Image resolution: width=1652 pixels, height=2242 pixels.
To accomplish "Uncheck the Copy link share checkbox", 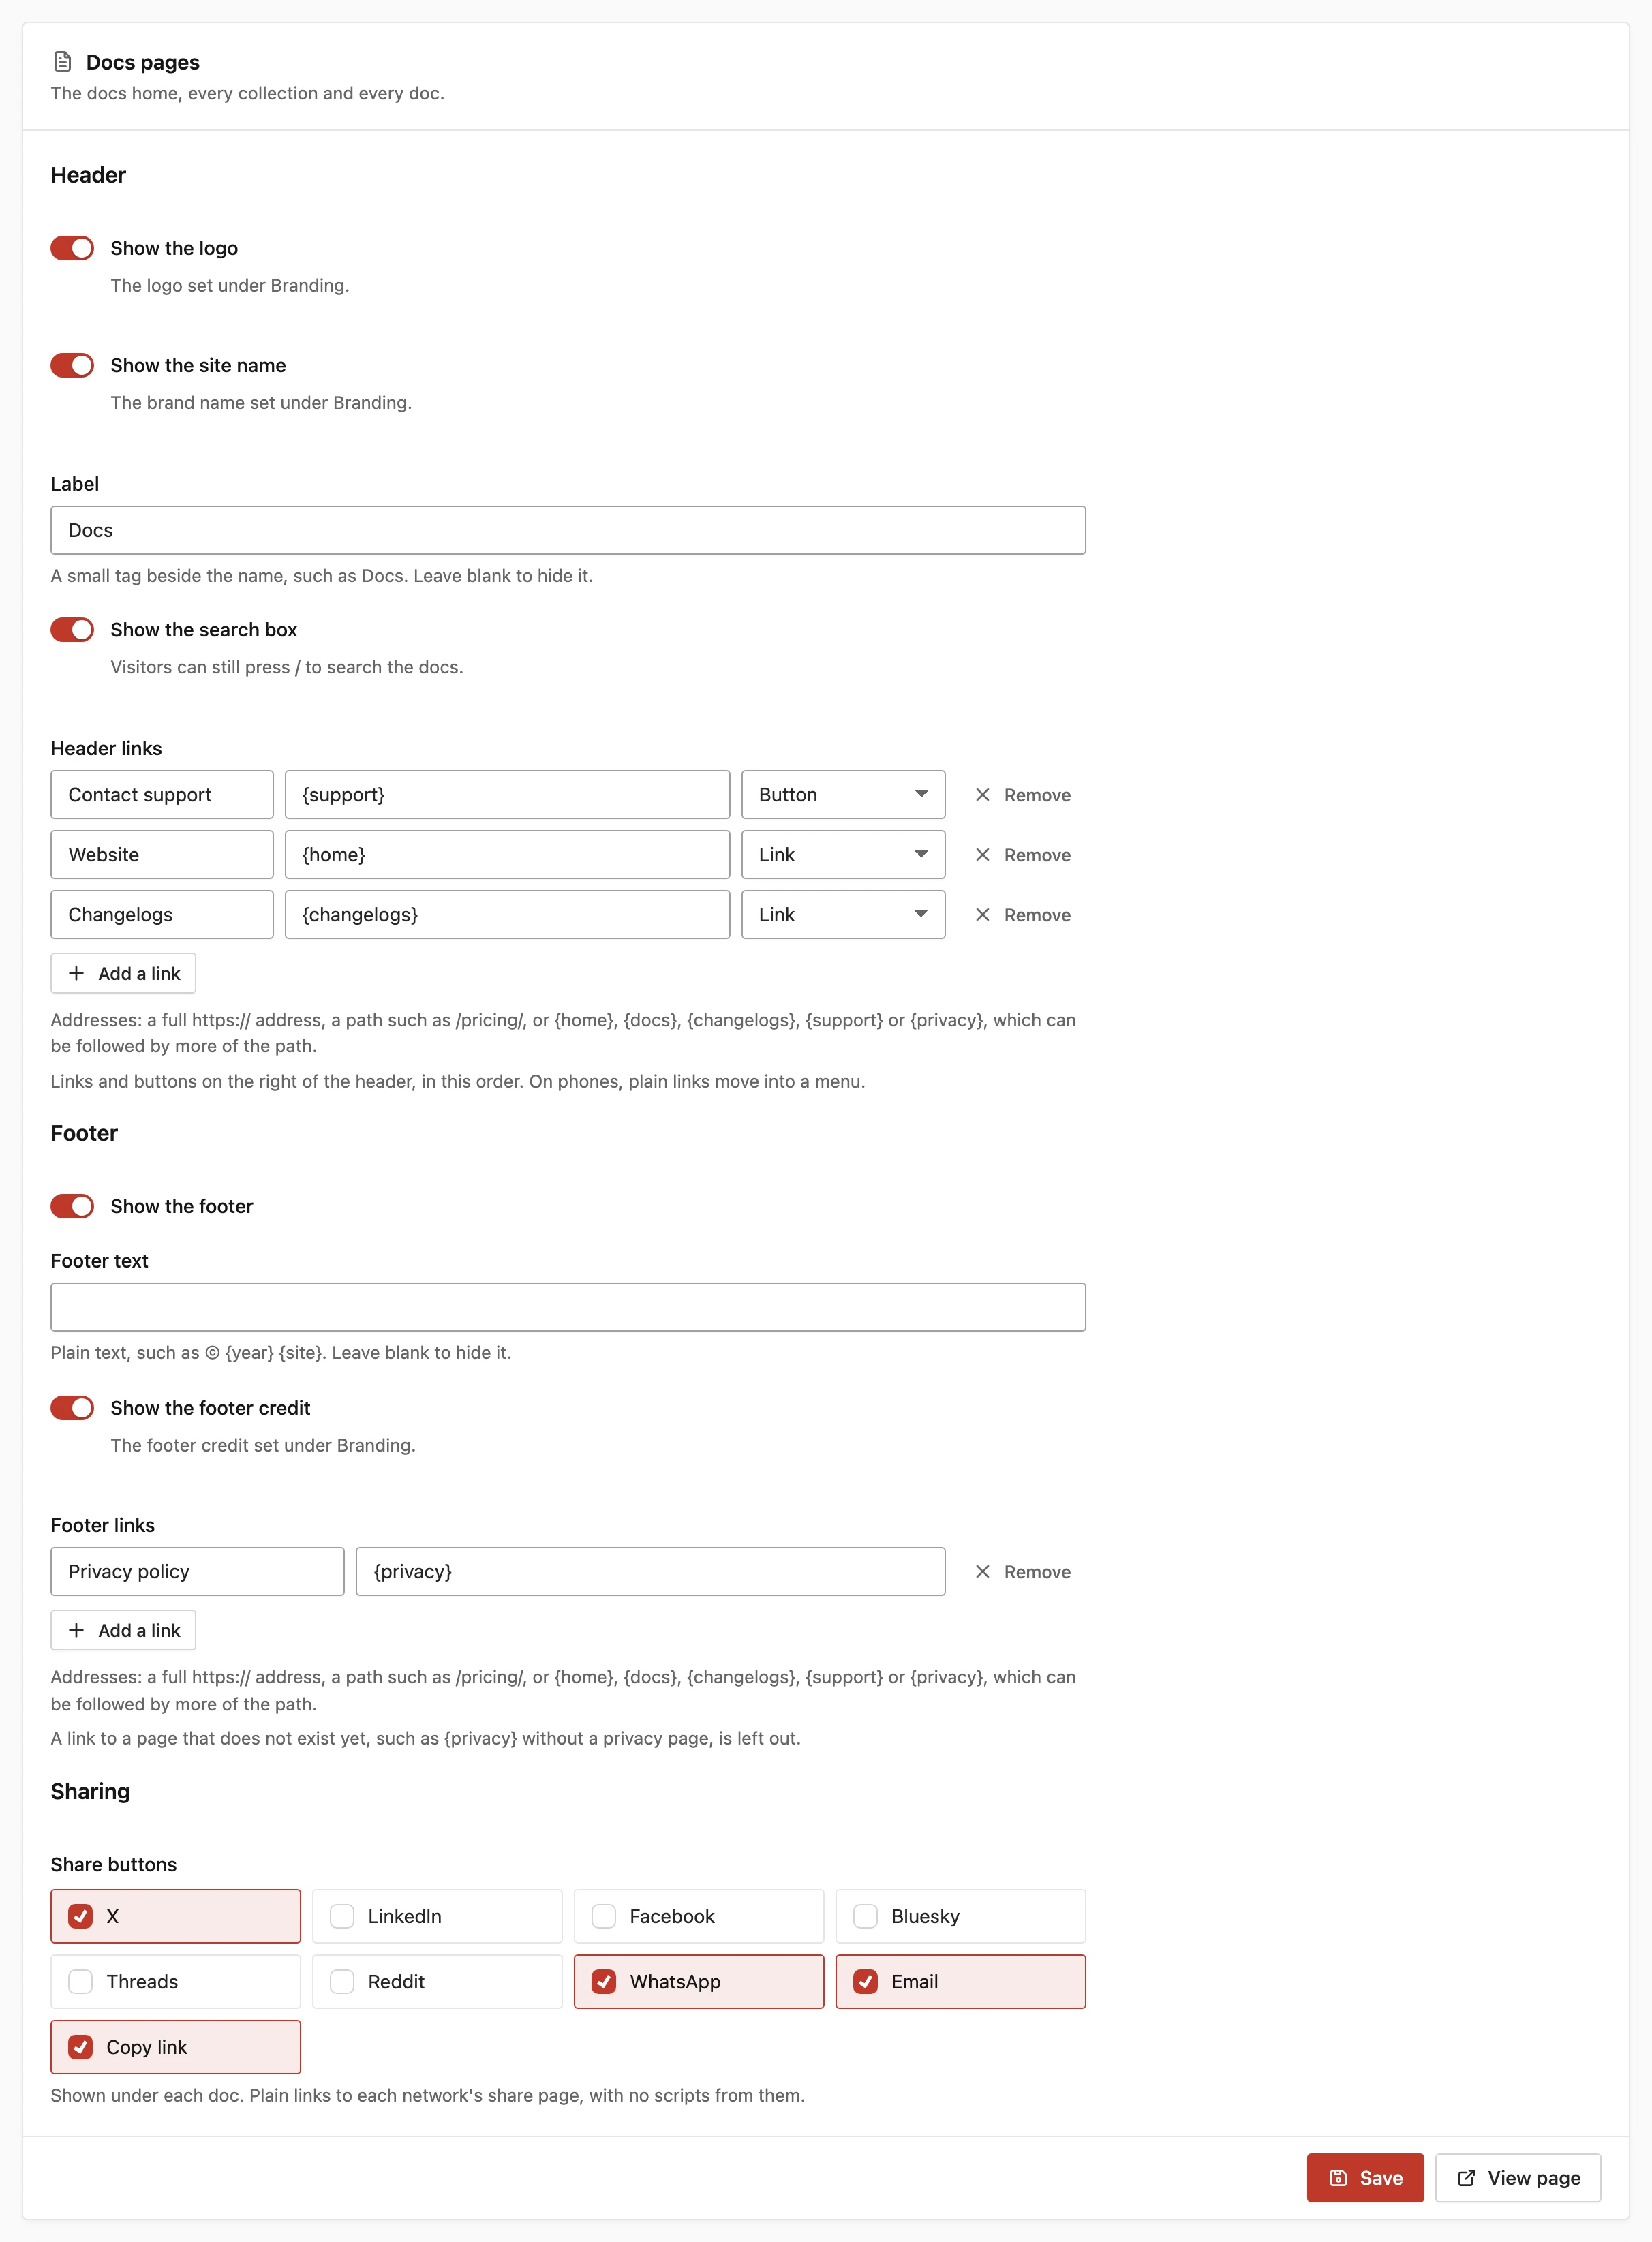I will point(81,2047).
